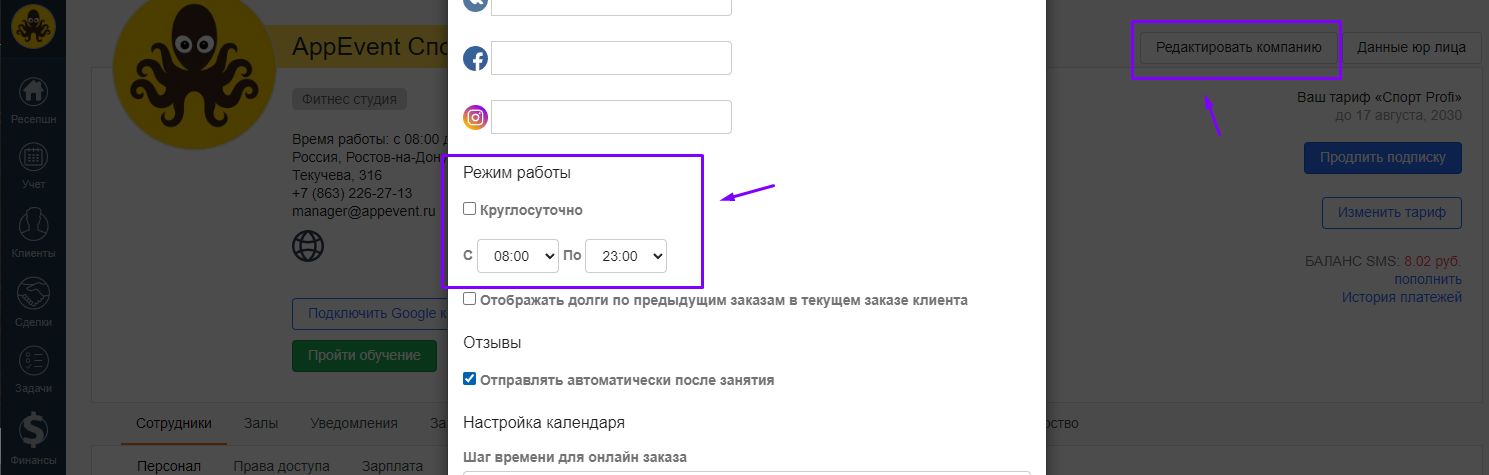The image size is (1489, 475).
Task: Toggle the show previous order debts checkbox
Action: tap(470, 299)
